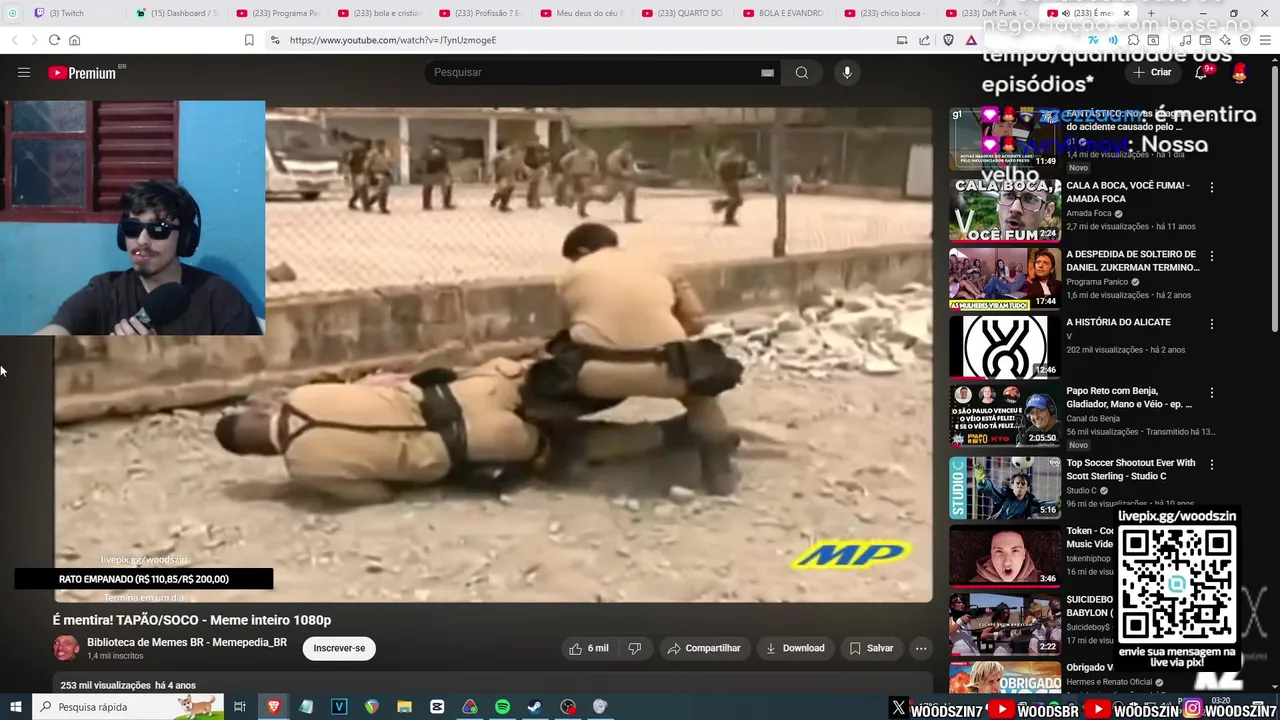Open File Explorer from the taskbar

pyautogui.click(x=404, y=707)
